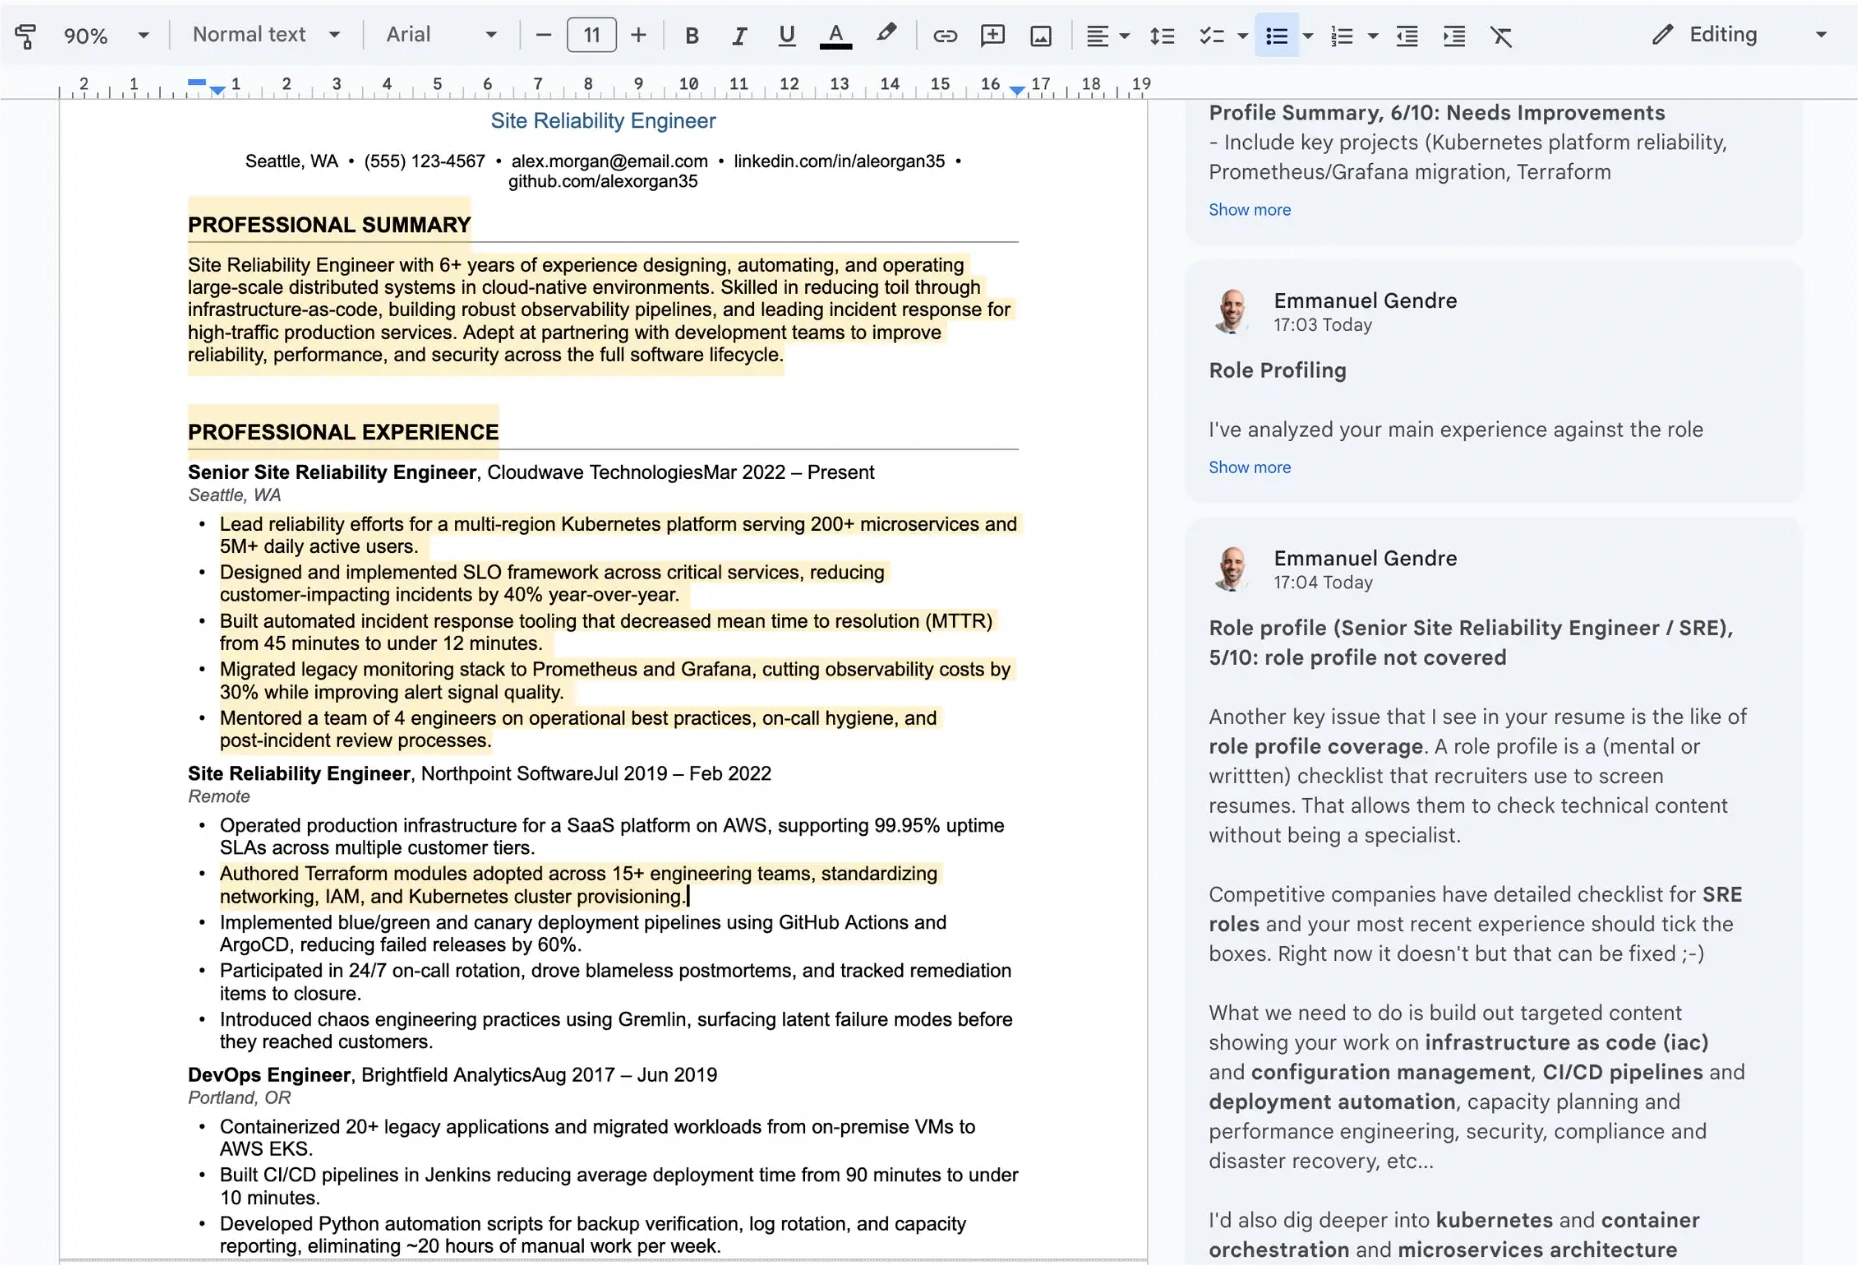Click 'Role Profiling' comment heading
Image resolution: width=1858 pixels, height=1265 pixels.
(x=1277, y=370)
